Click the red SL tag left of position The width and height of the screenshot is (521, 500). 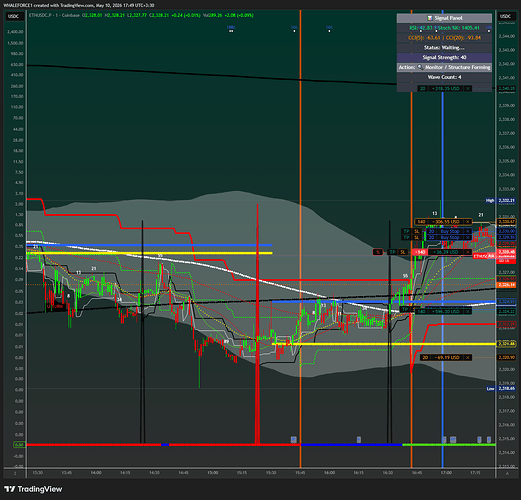(x=378, y=252)
